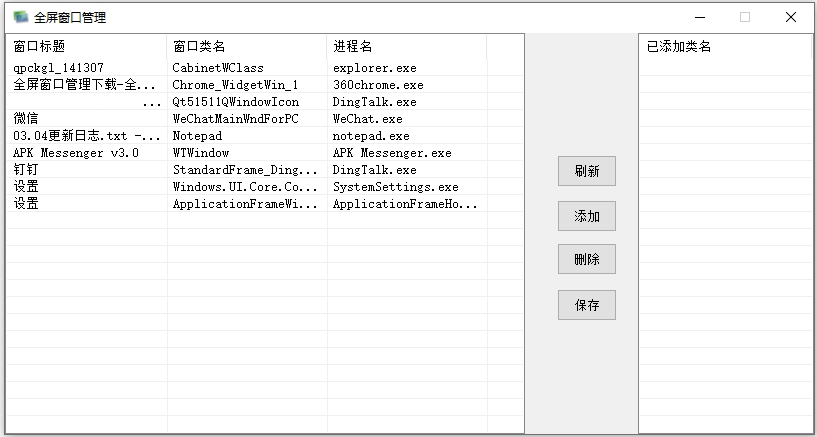
Task: Select the APK Messenger v3.0 row
Action: (76, 153)
